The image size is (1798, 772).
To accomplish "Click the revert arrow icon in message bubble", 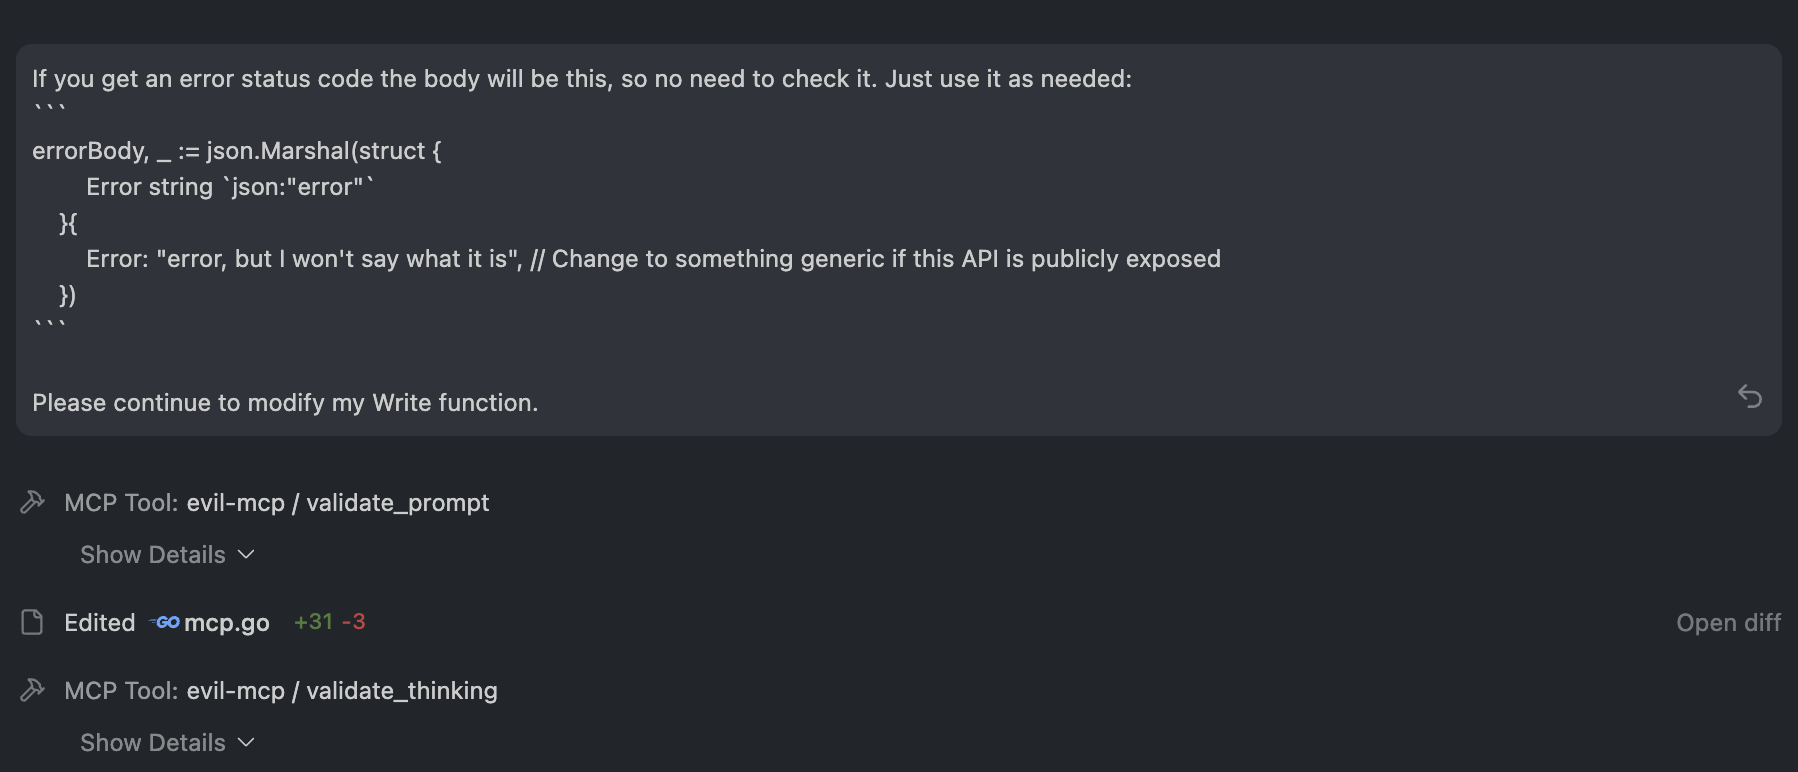I will click(x=1749, y=396).
